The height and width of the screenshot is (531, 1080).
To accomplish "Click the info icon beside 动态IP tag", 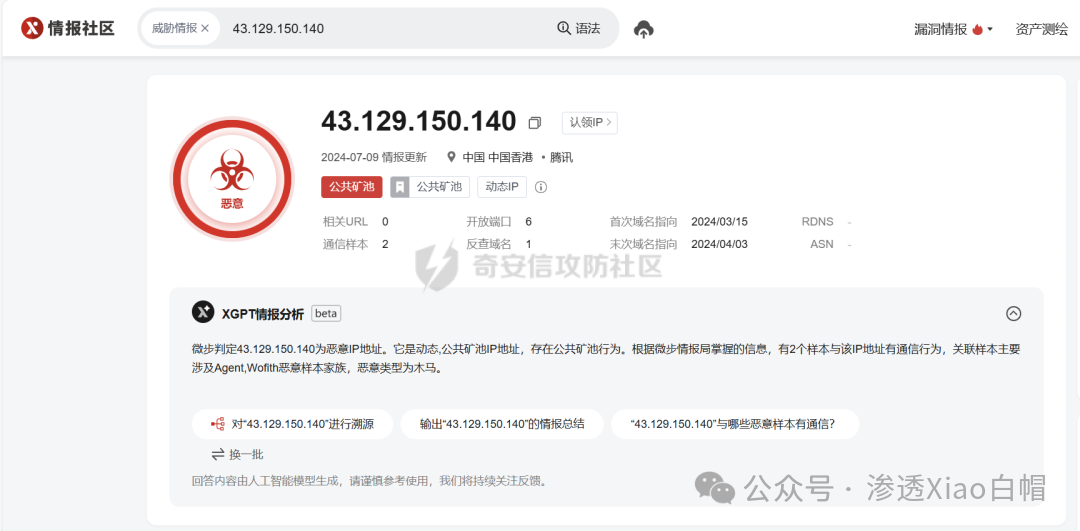I will pyautogui.click(x=541, y=187).
